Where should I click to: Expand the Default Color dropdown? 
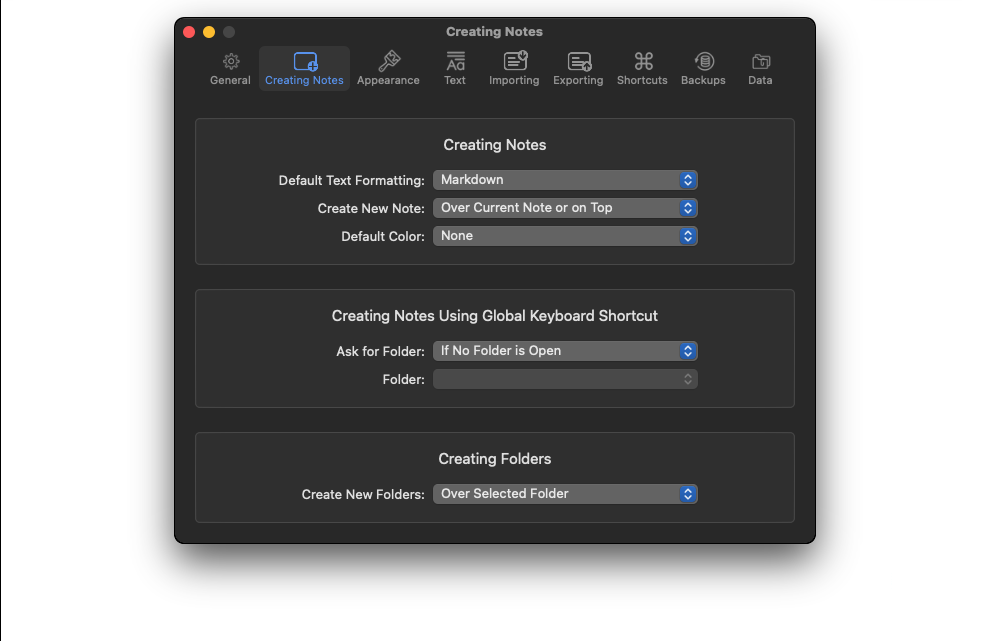tap(565, 236)
